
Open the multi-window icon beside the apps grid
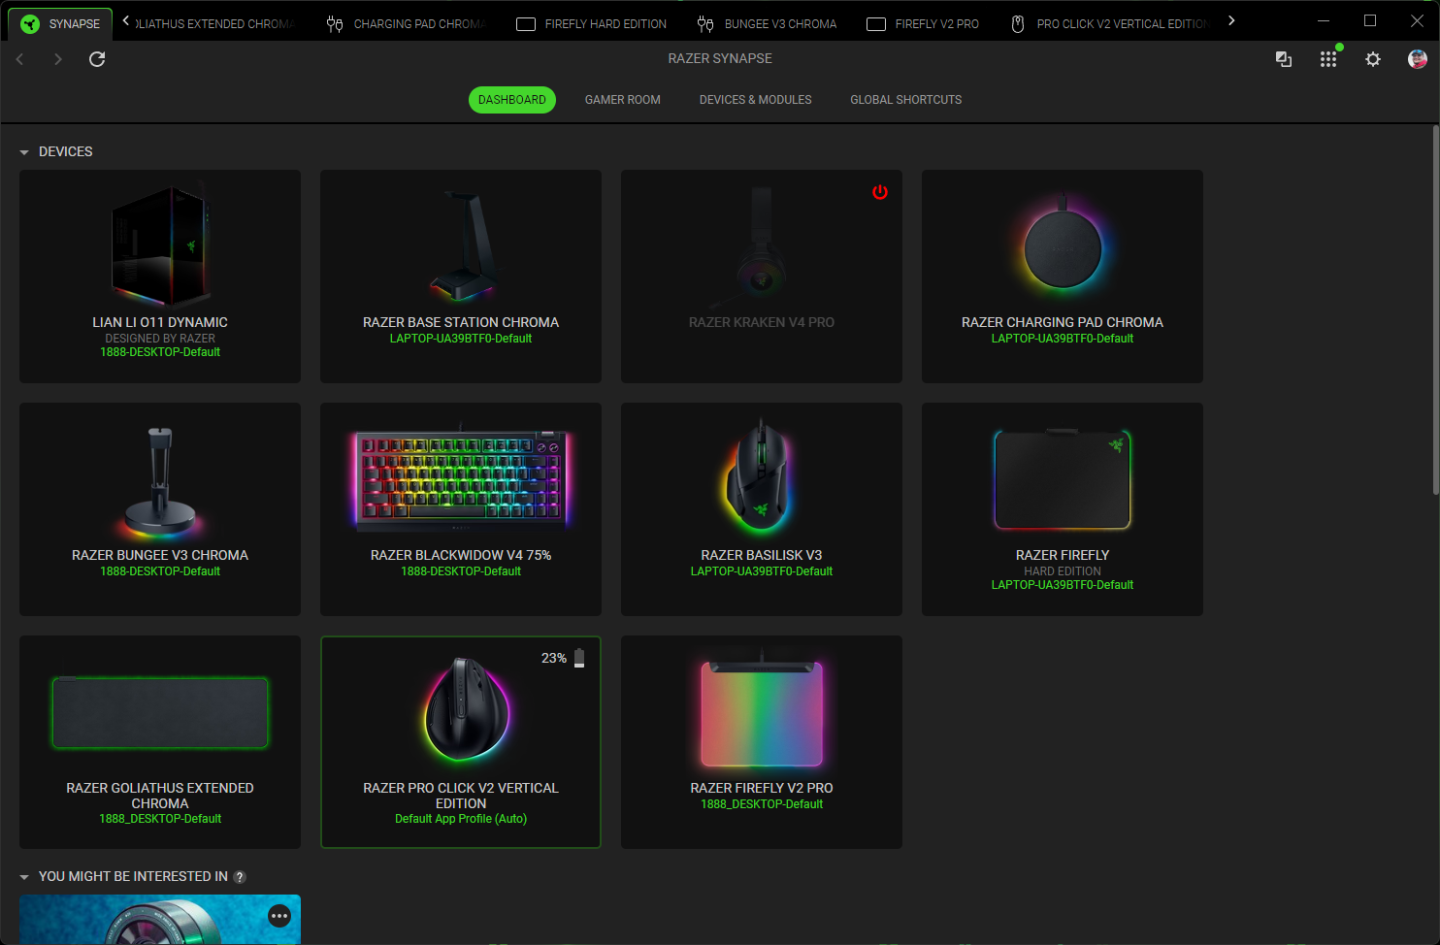tap(1284, 59)
